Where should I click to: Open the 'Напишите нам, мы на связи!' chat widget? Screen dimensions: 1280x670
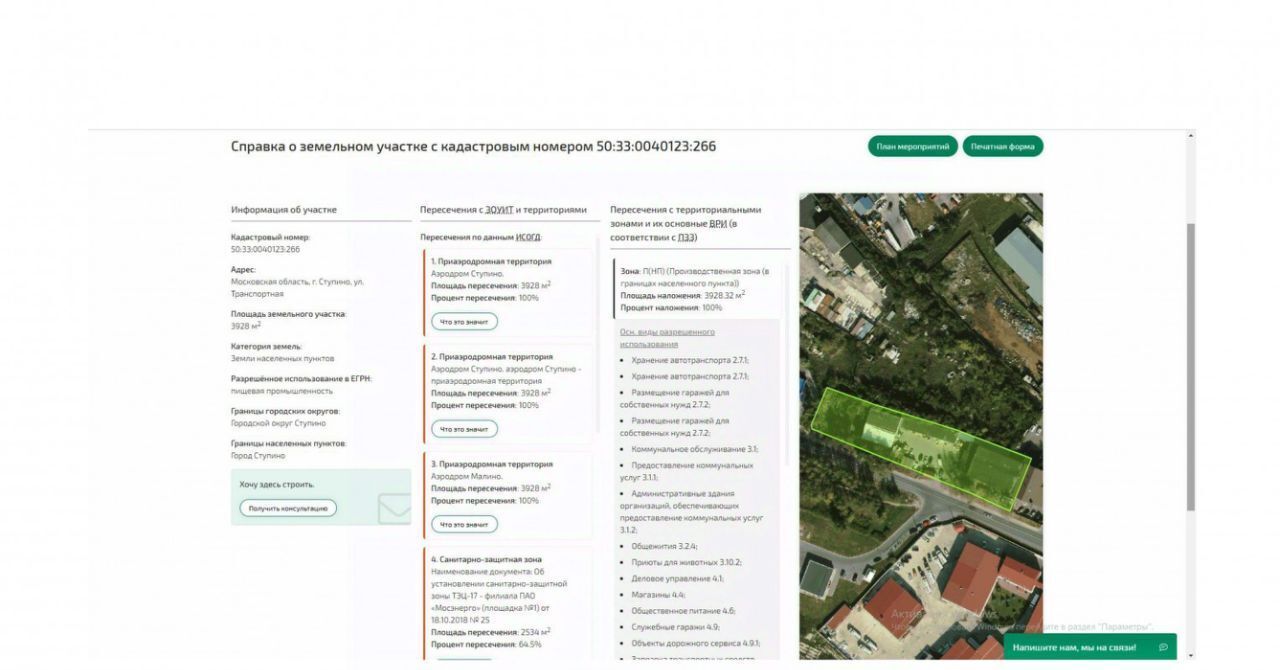(1089, 647)
